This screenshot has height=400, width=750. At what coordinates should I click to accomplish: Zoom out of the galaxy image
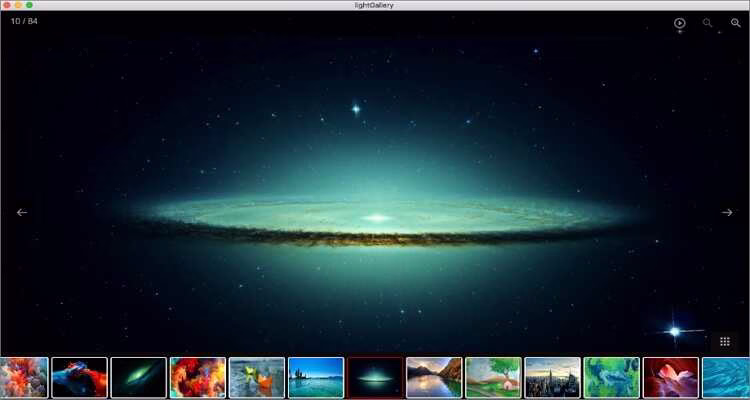pyautogui.click(x=707, y=22)
